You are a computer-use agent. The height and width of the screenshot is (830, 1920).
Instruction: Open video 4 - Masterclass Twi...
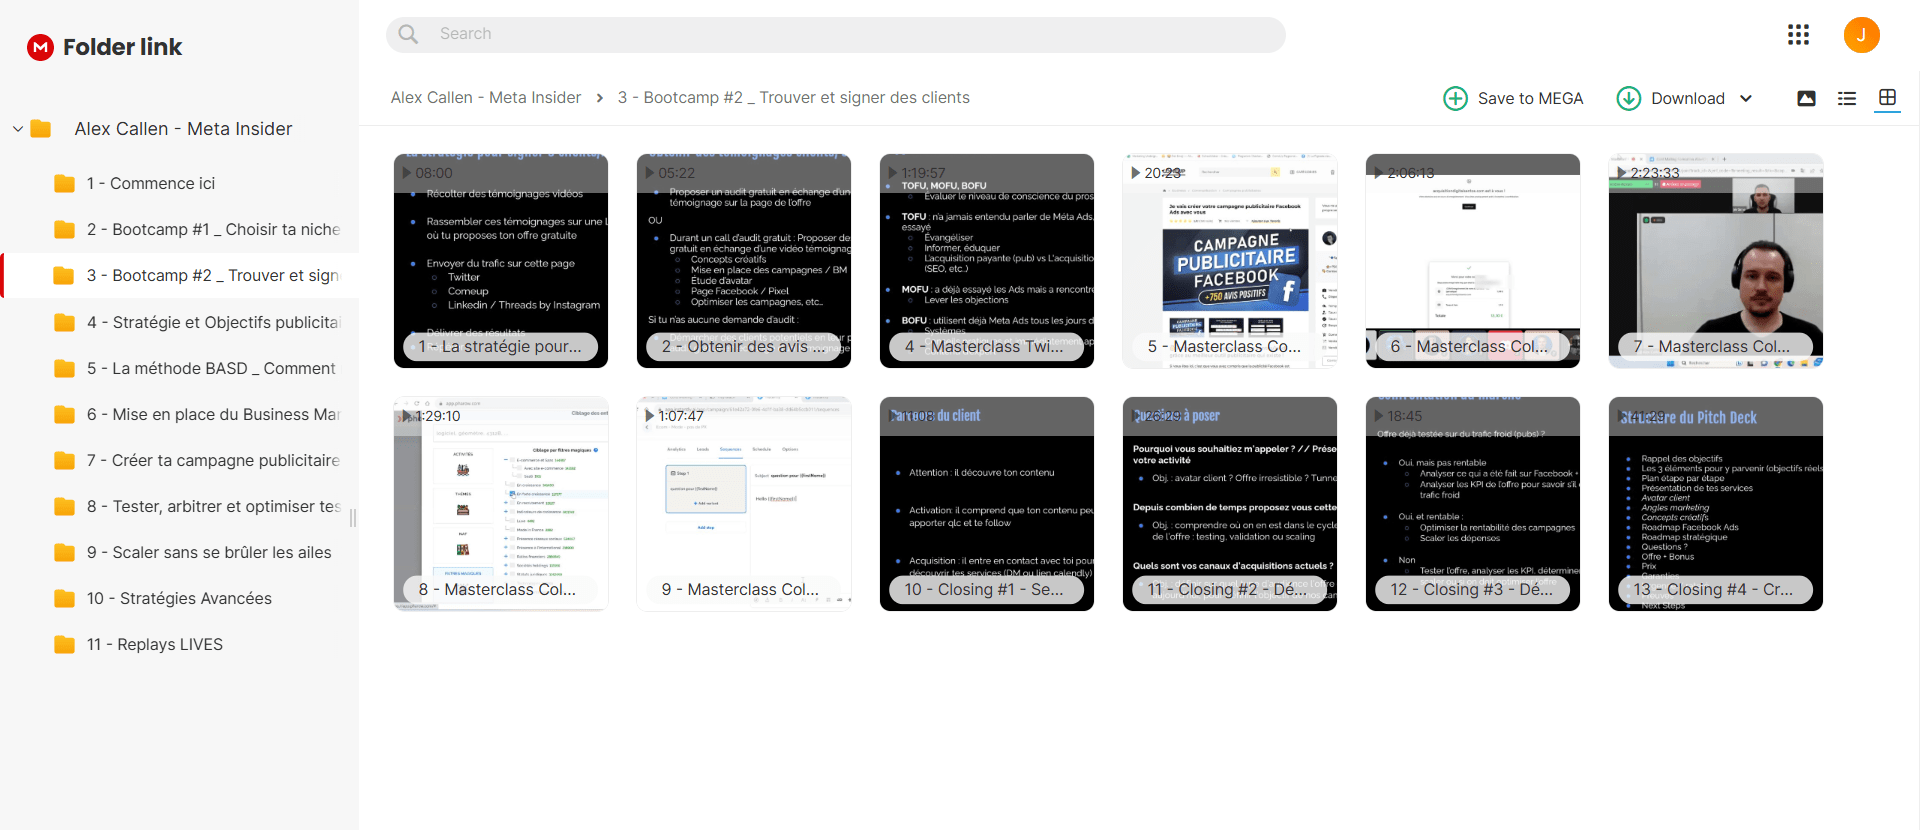coord(987,261)
